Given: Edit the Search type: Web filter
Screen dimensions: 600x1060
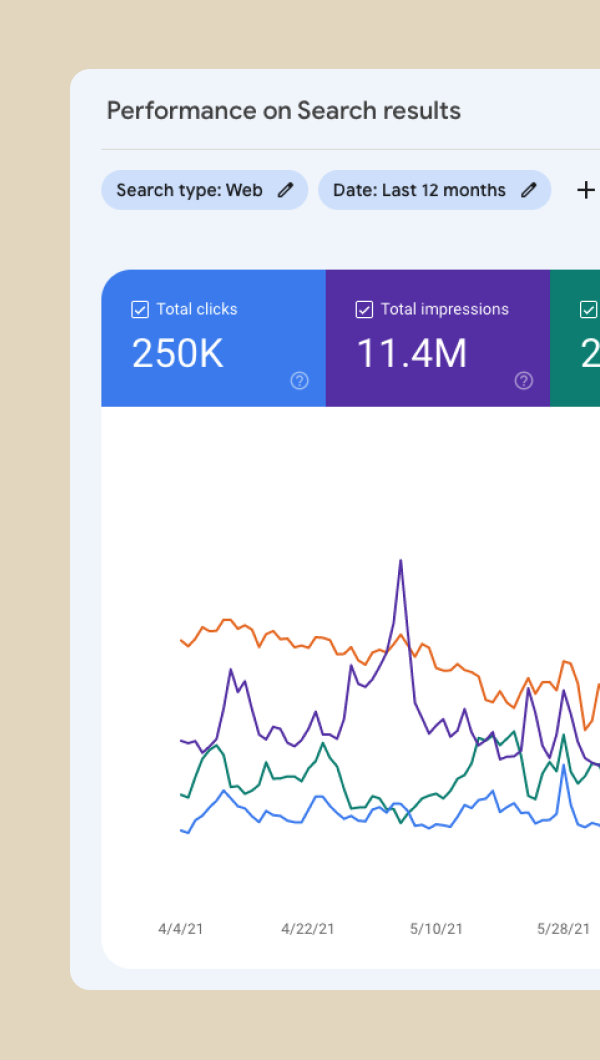Looking at the screenshot, I should pos(205,190).
